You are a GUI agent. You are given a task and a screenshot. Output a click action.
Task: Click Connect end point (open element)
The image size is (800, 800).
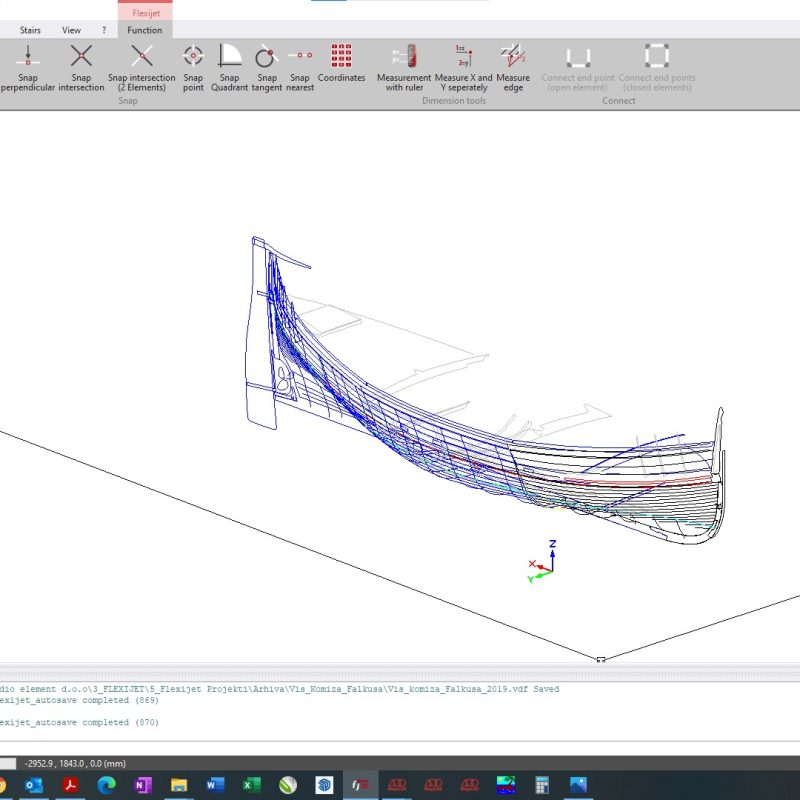(x=578, y=67)
